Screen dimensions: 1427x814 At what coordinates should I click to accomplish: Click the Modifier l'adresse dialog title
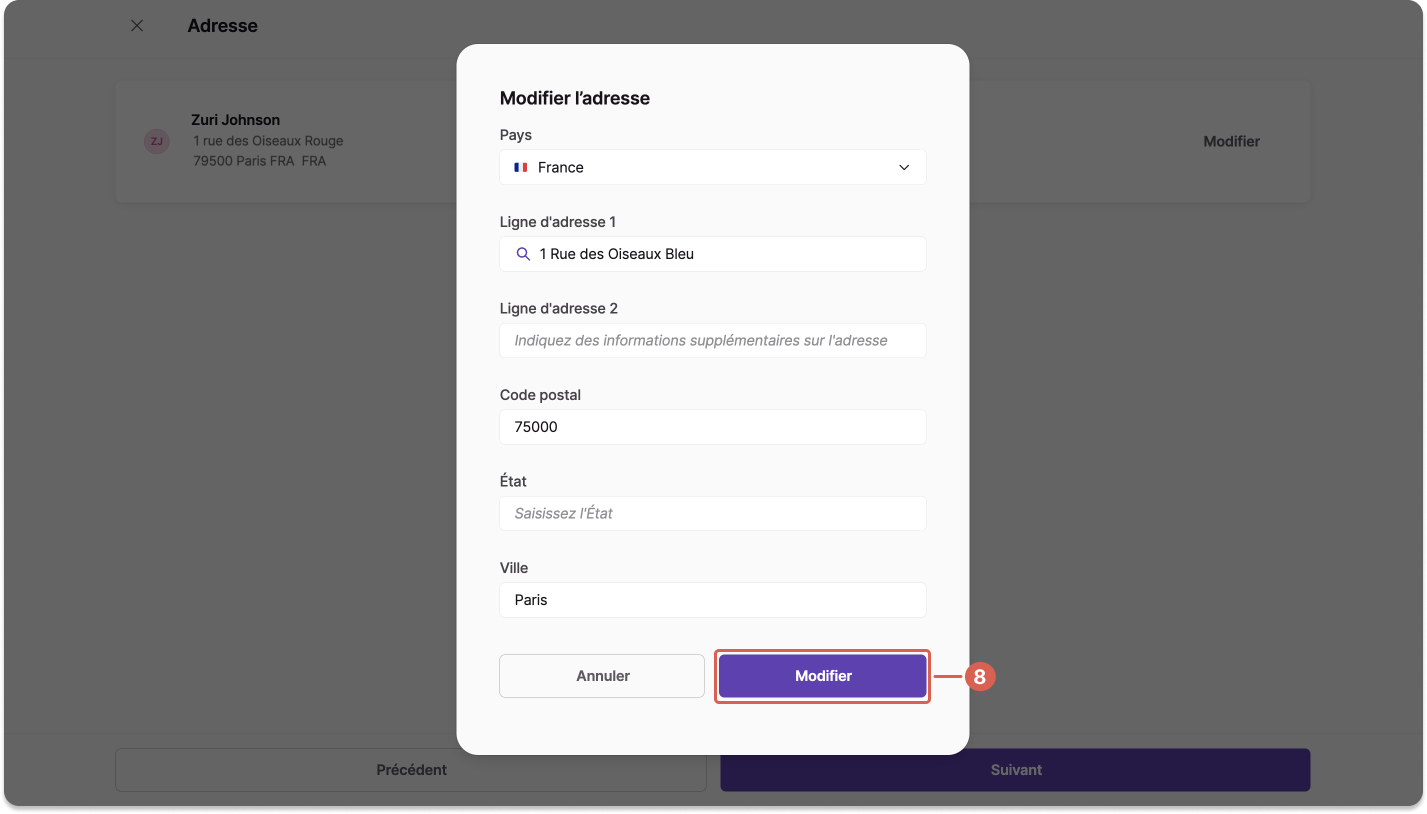[x=575, y=98]
